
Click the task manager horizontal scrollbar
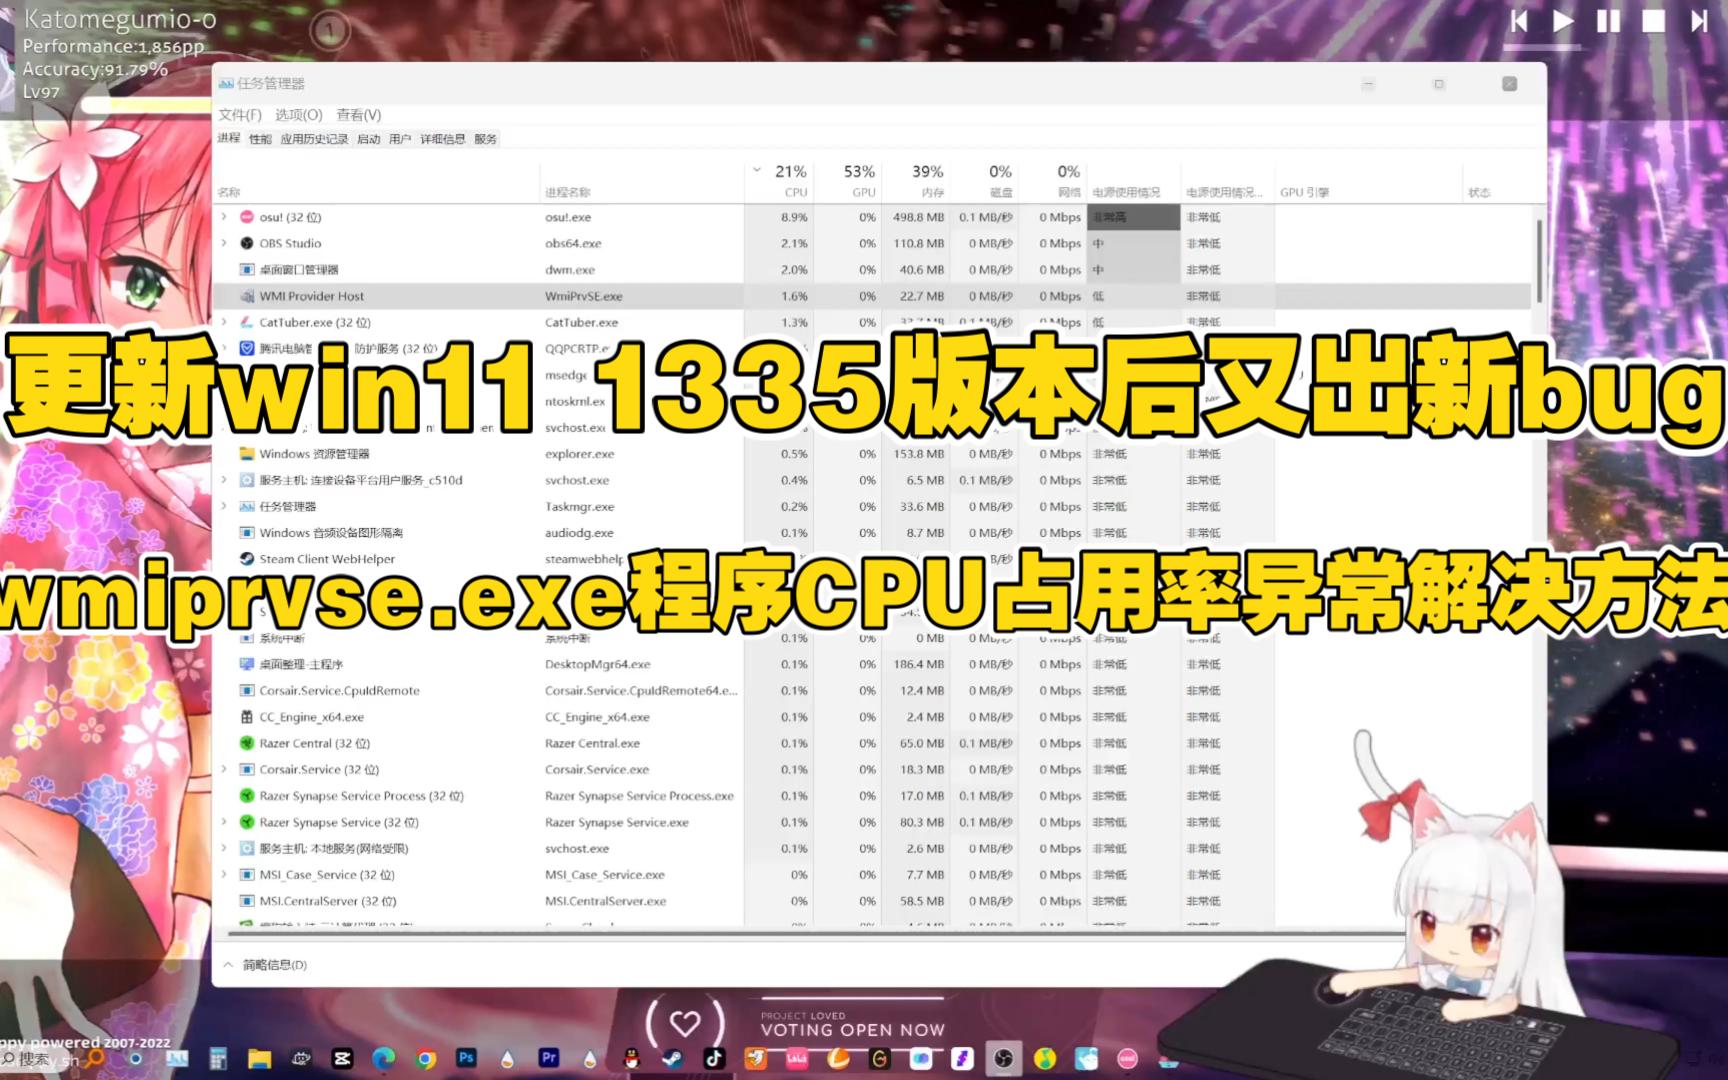[815, 933]
